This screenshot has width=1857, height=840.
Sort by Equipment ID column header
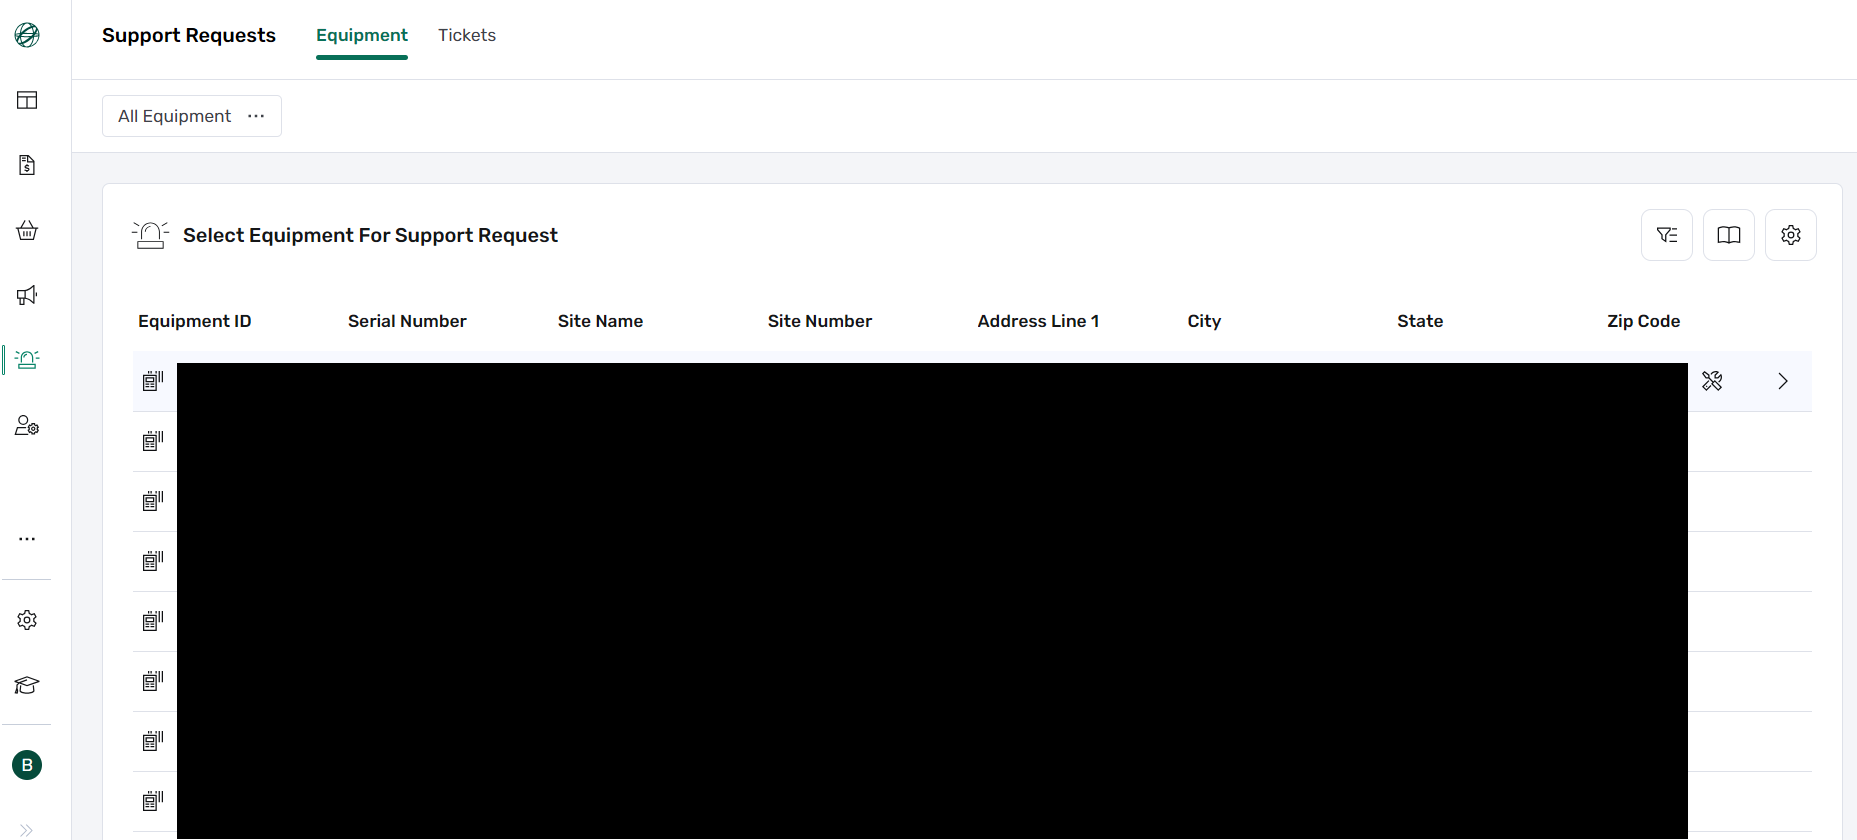(x=195, y=321)
